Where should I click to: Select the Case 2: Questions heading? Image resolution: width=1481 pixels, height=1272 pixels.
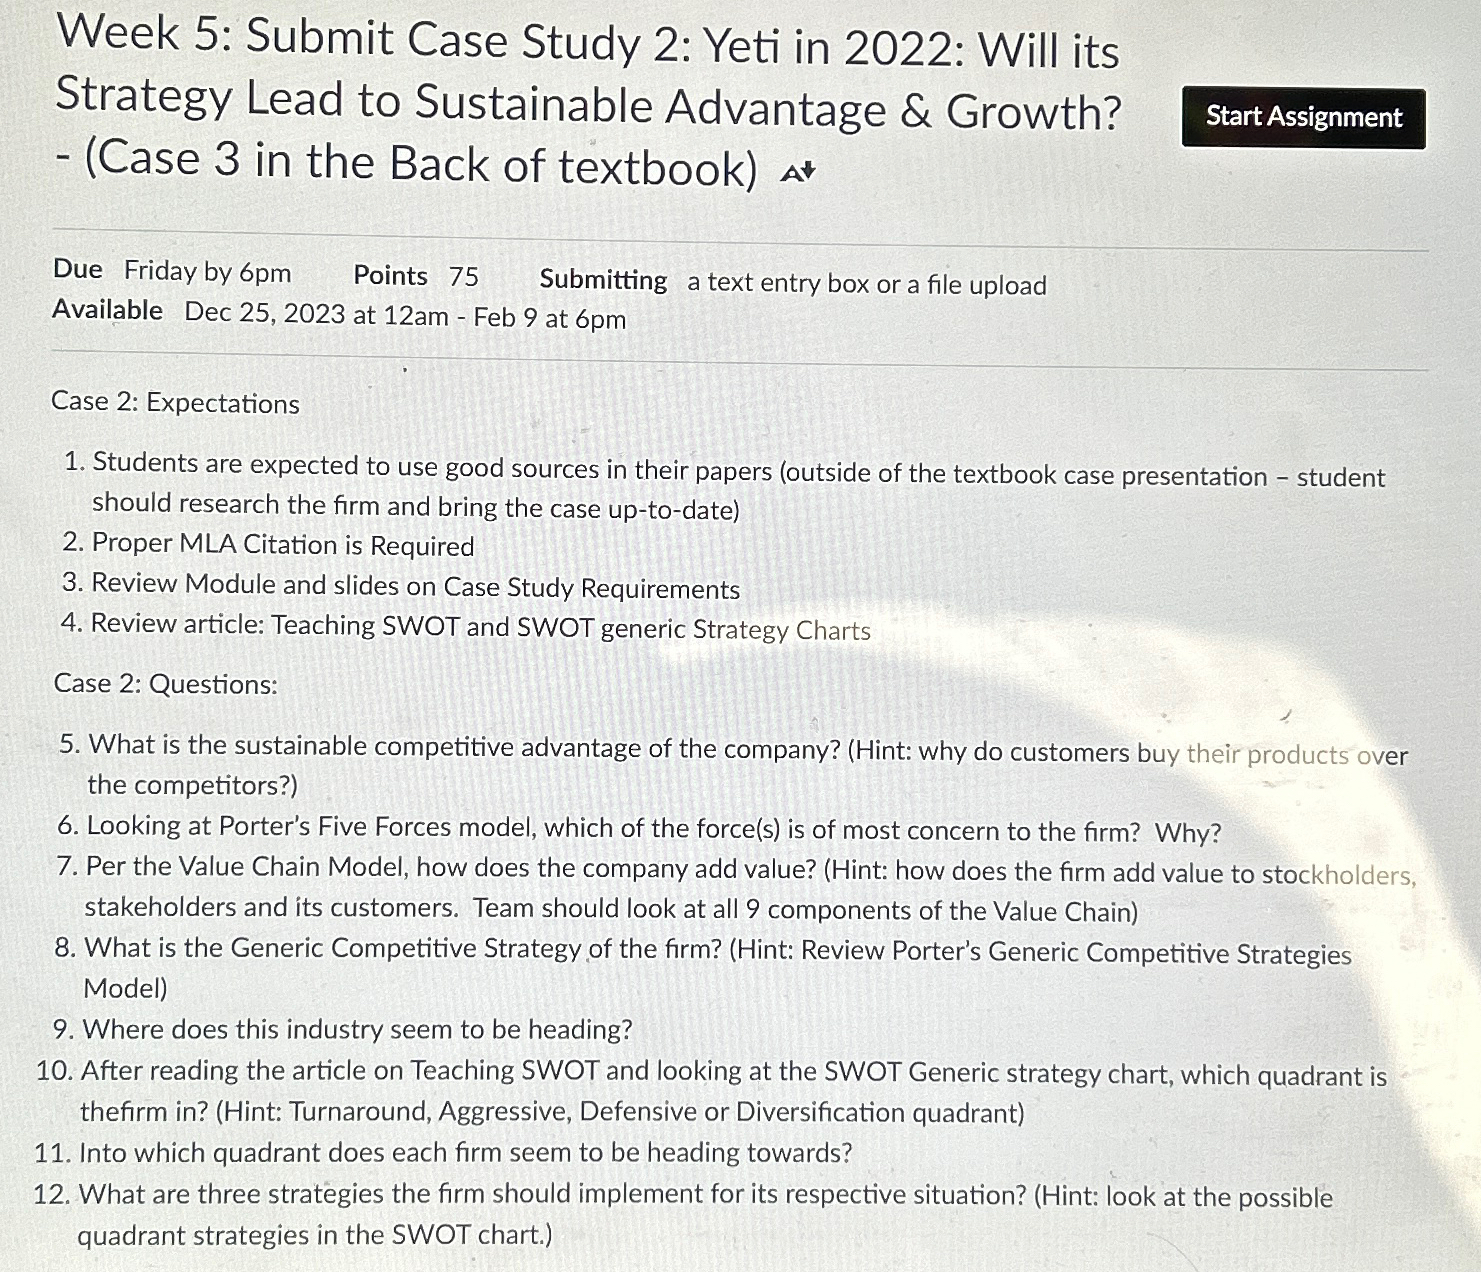click(x=164, y=684)
